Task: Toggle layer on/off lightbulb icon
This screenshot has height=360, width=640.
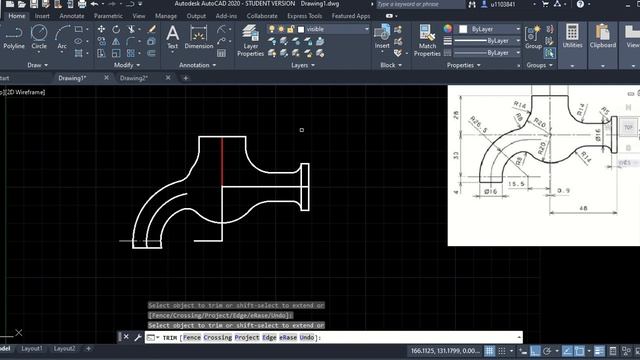Action: (x=271, y=29)
